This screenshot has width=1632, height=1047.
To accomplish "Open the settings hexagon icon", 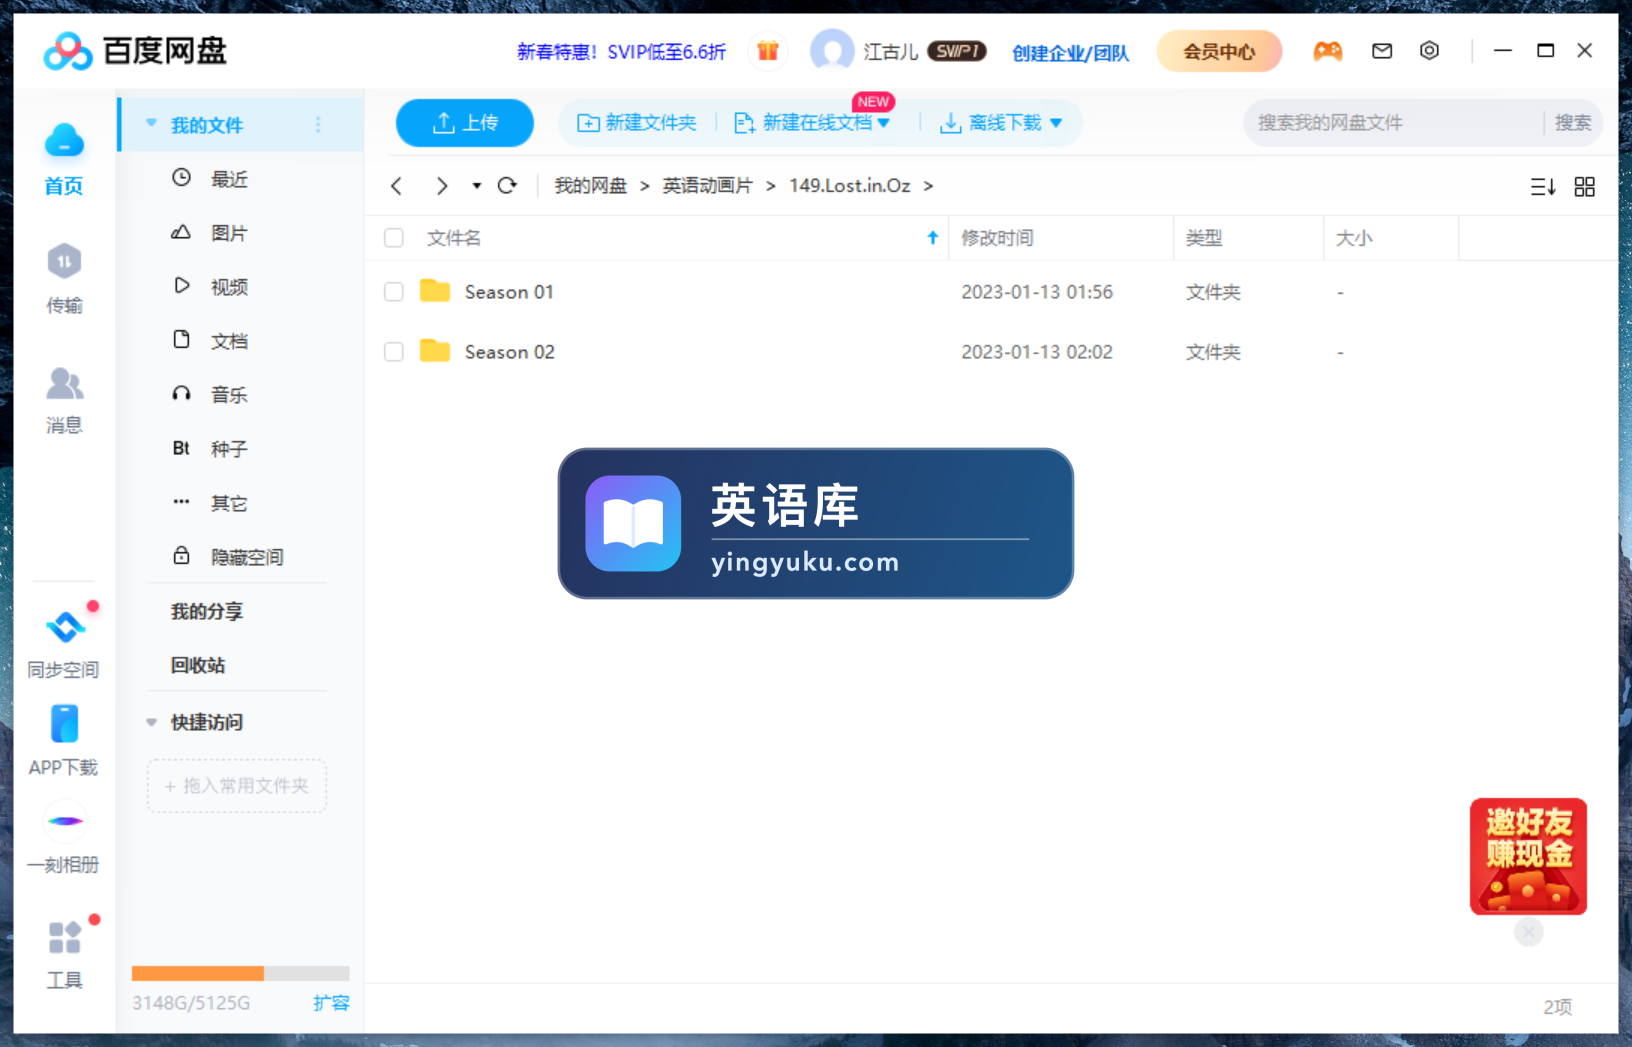I will pos(1430,51).
